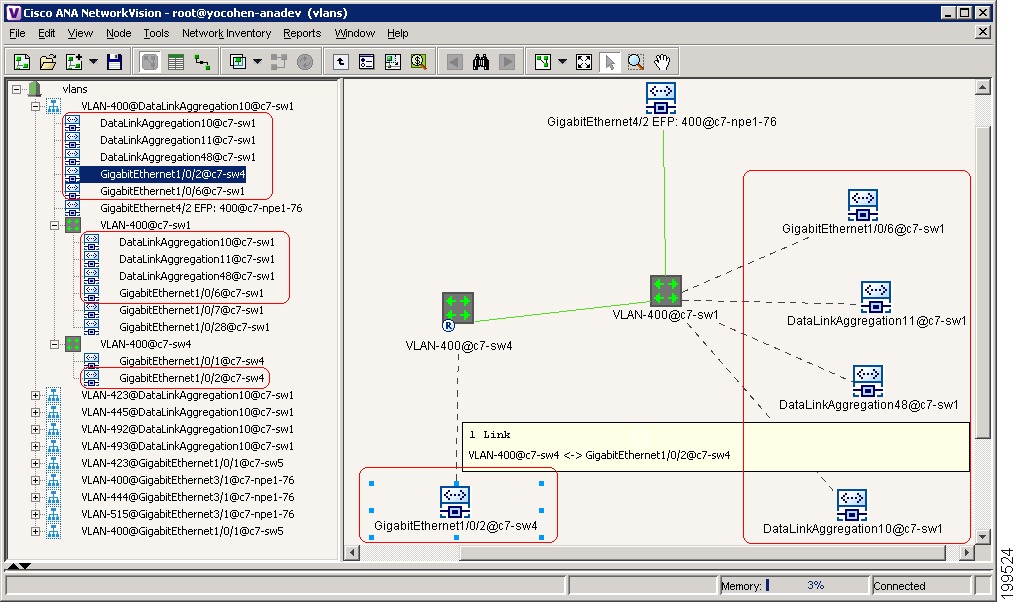Viewport: 1017px width, 602px height.
Task: Select GigabitEthernet1/0/1@c7-sw4 tree item
Action: click(x=191, y=361)
